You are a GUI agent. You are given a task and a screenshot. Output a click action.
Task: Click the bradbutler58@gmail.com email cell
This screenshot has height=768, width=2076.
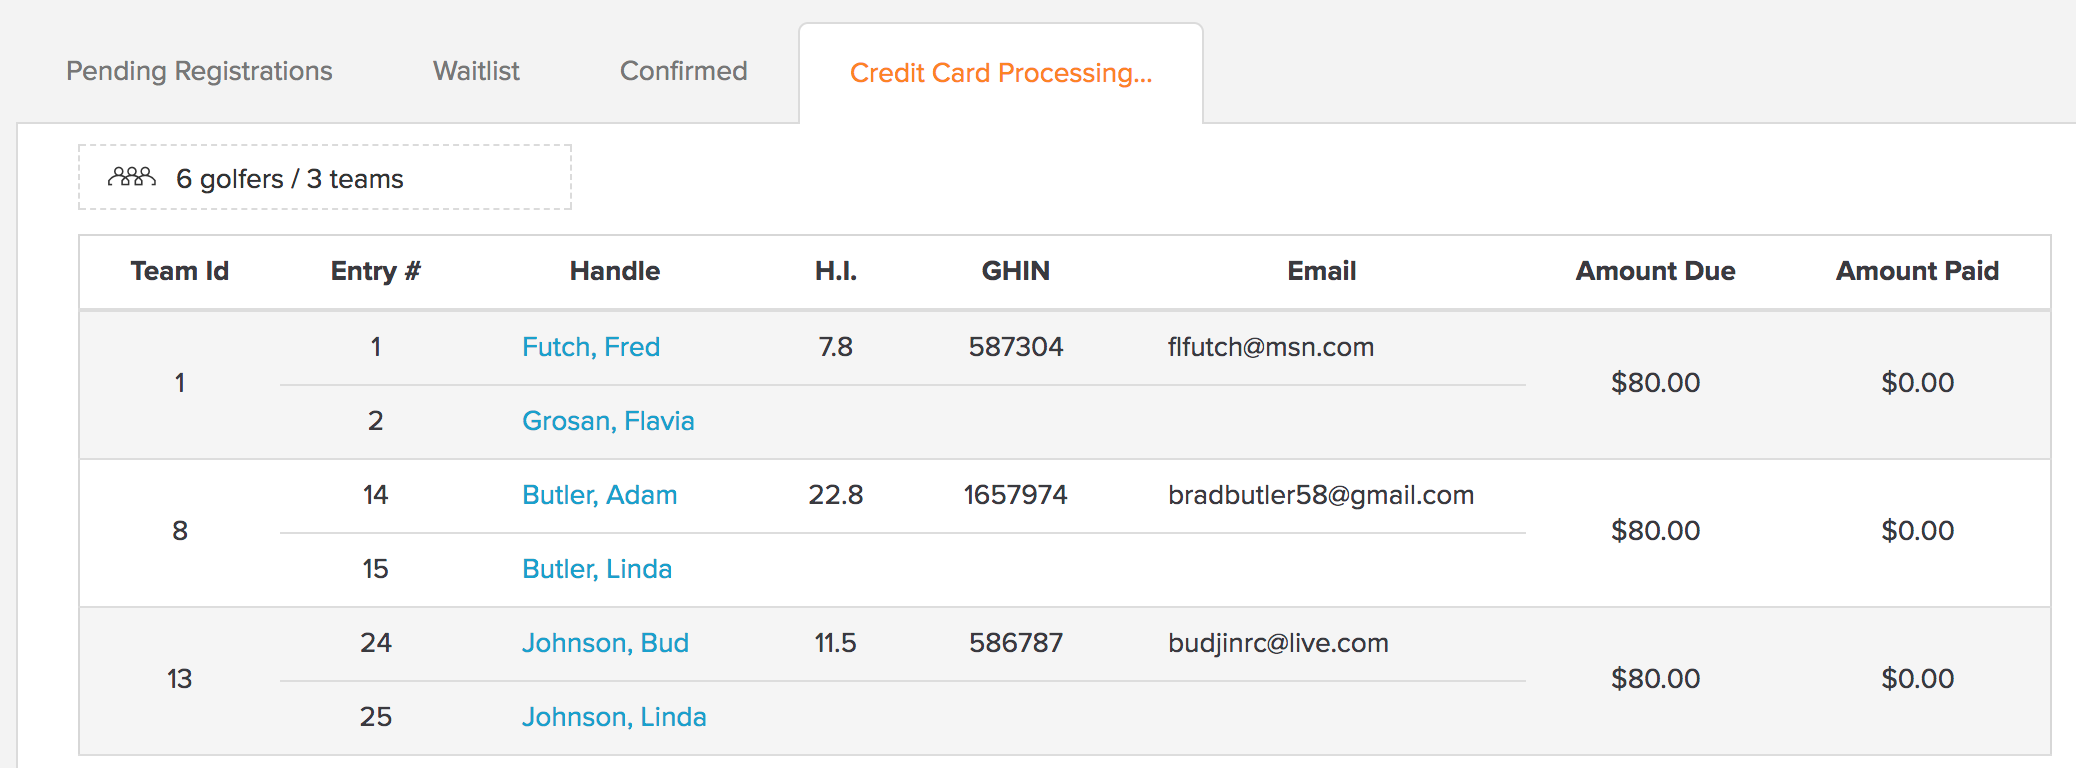tap(1321, 495)
